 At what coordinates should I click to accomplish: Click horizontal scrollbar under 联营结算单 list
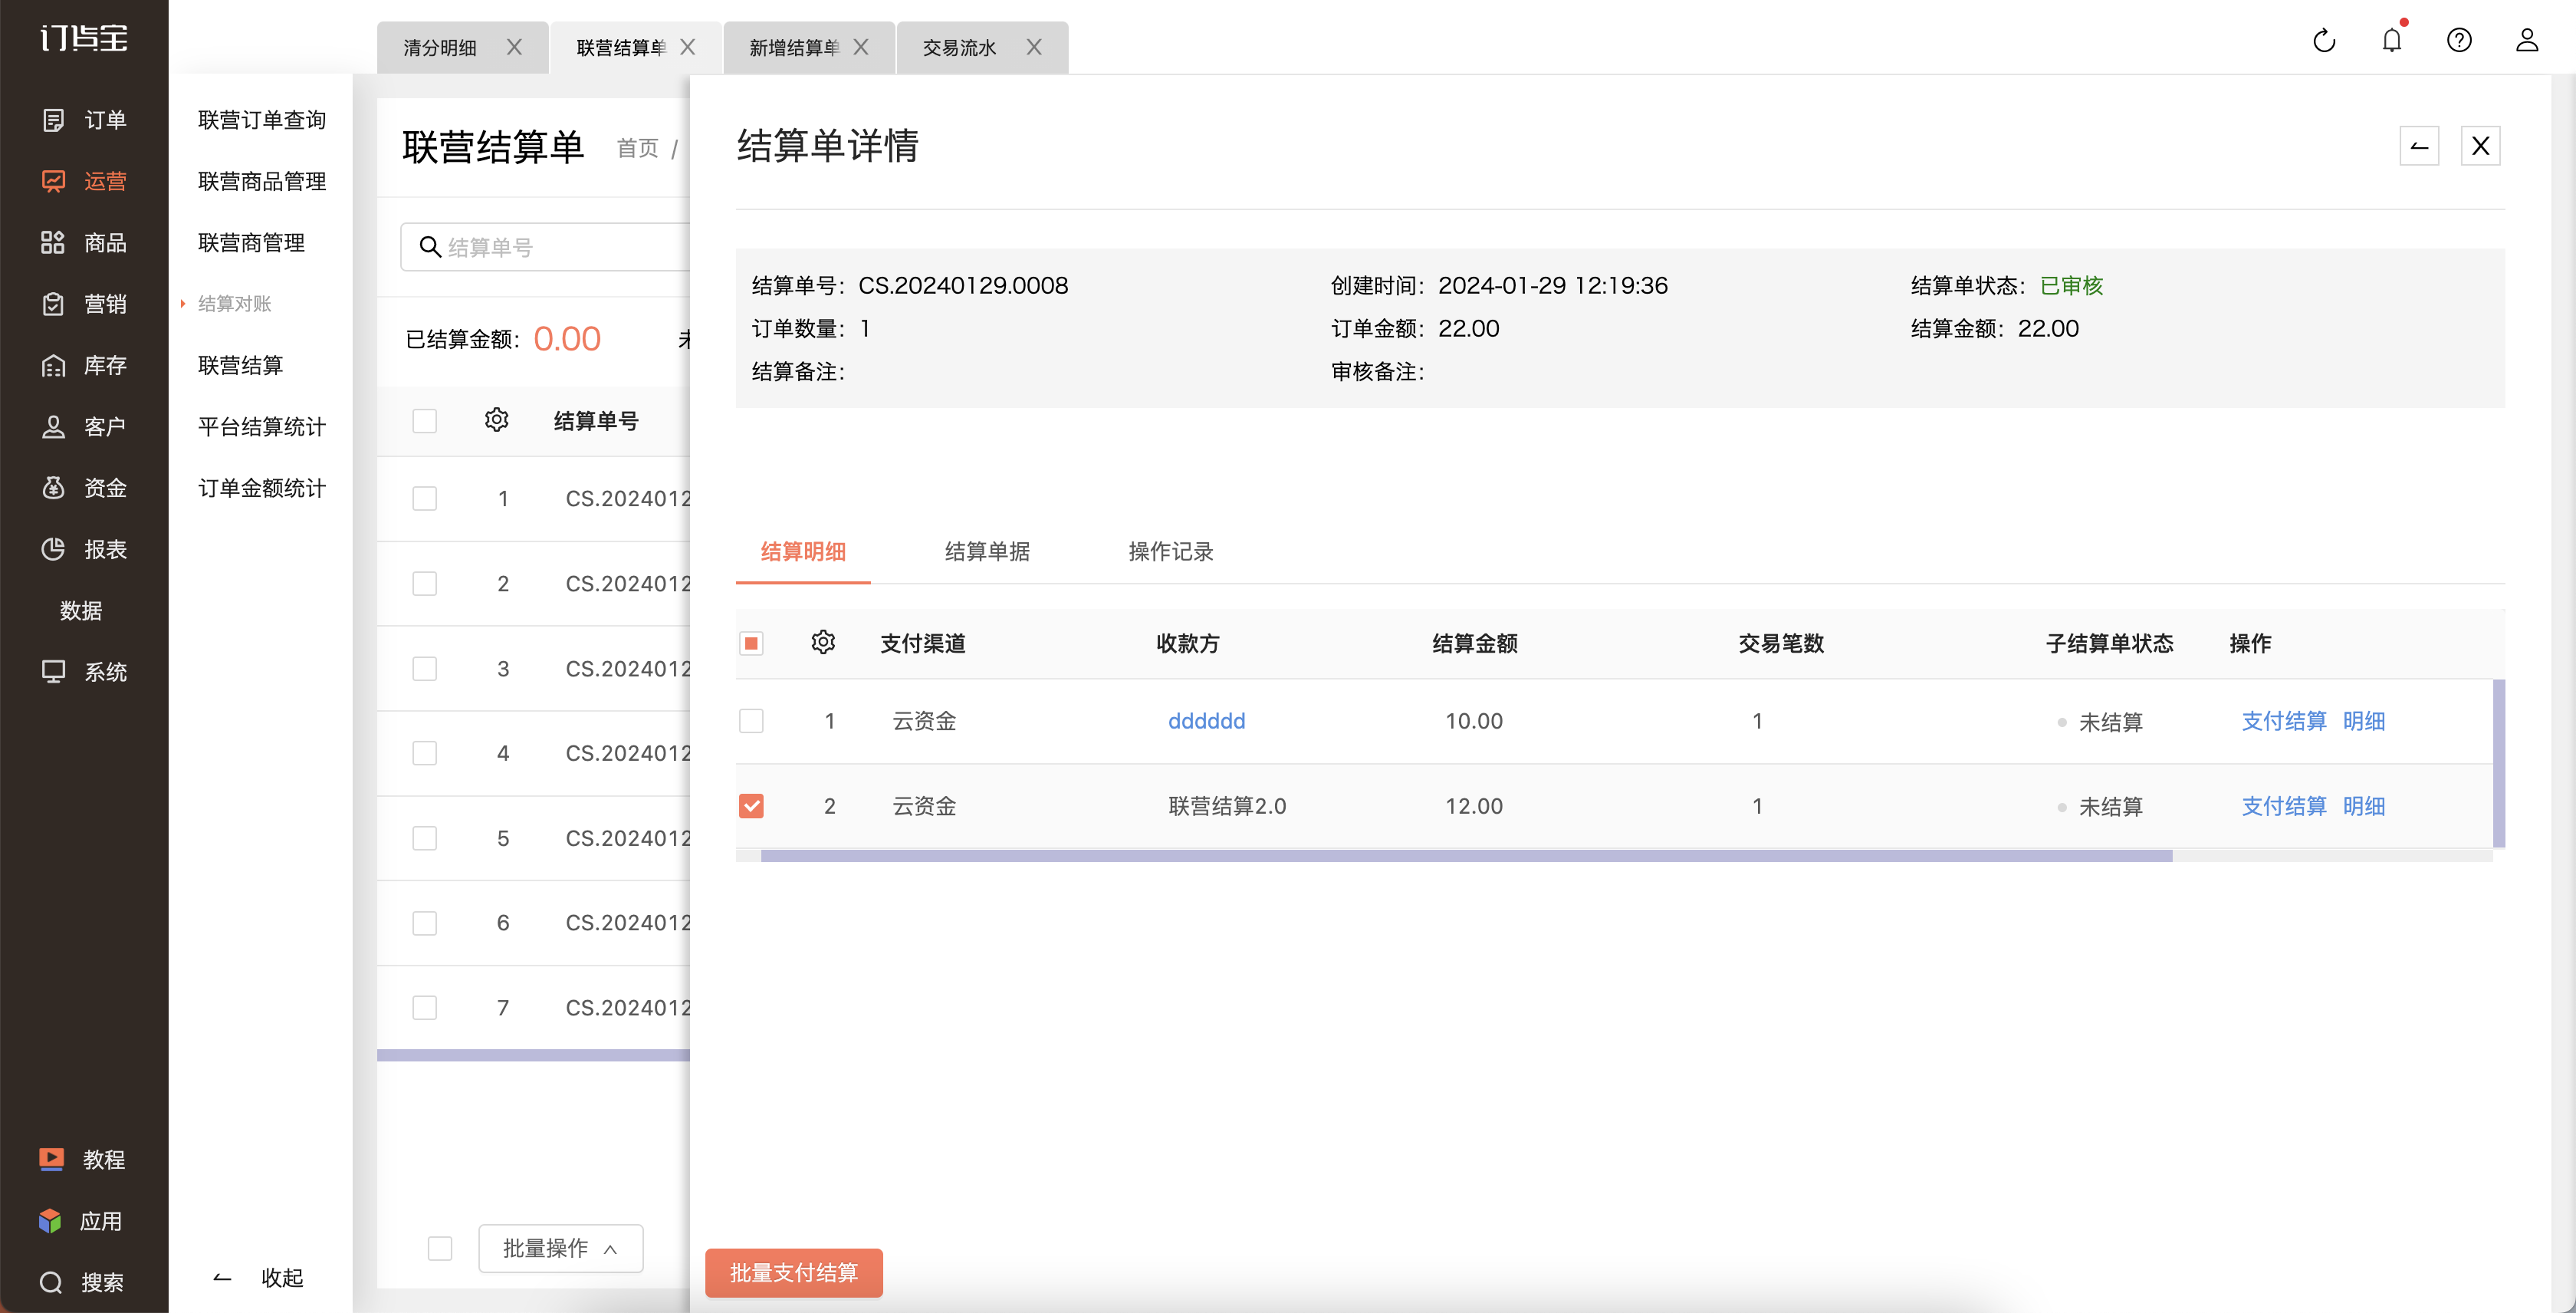533,1055
